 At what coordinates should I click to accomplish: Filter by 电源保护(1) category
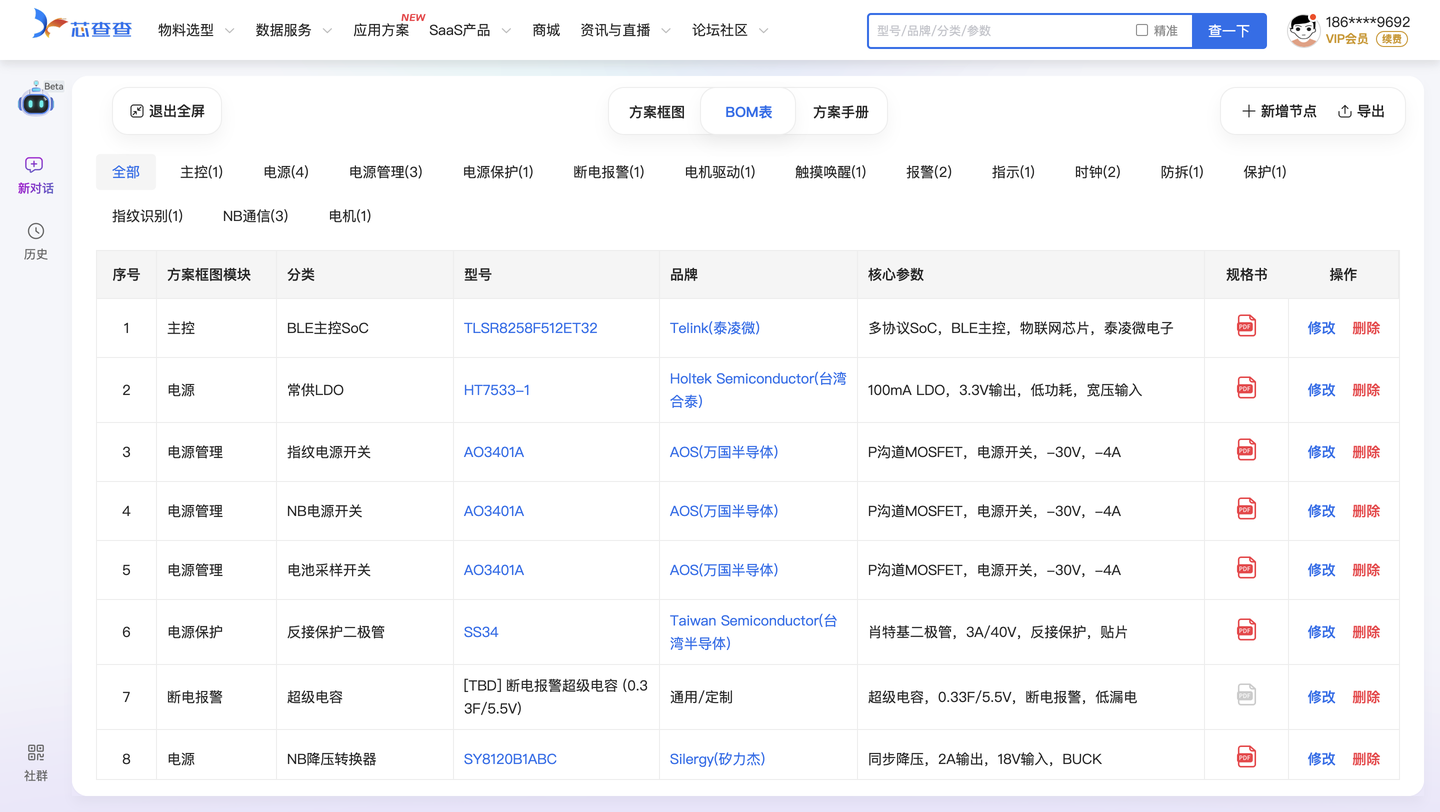click(x=498, y=172)
